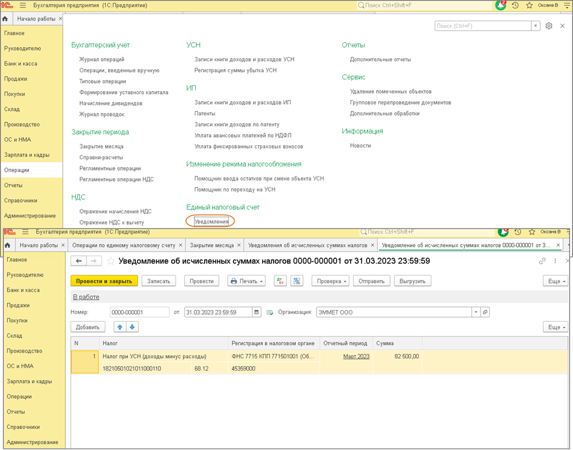Open Закрытие месяца link in menu
The height and width of the screenshot is (450, 573).
102,146
